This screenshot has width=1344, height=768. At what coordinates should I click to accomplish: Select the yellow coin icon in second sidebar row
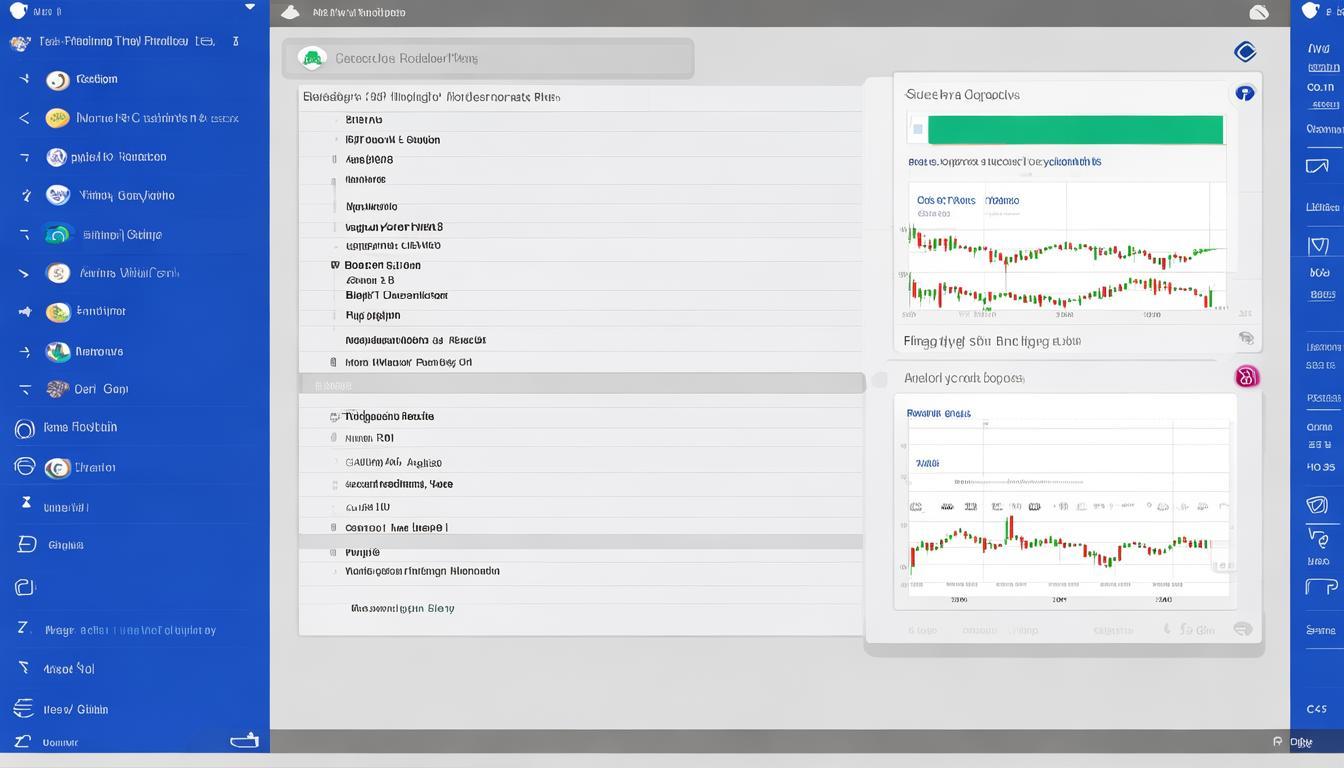click(x=58, y=118)
